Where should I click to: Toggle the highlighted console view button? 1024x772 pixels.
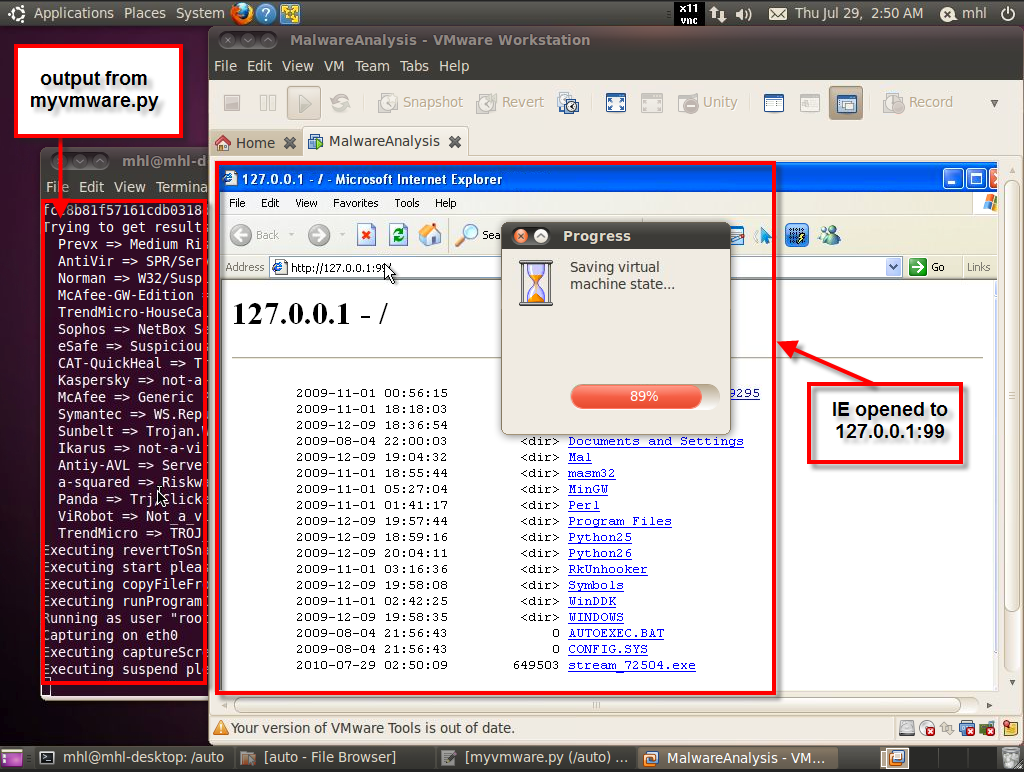point(845,103)
